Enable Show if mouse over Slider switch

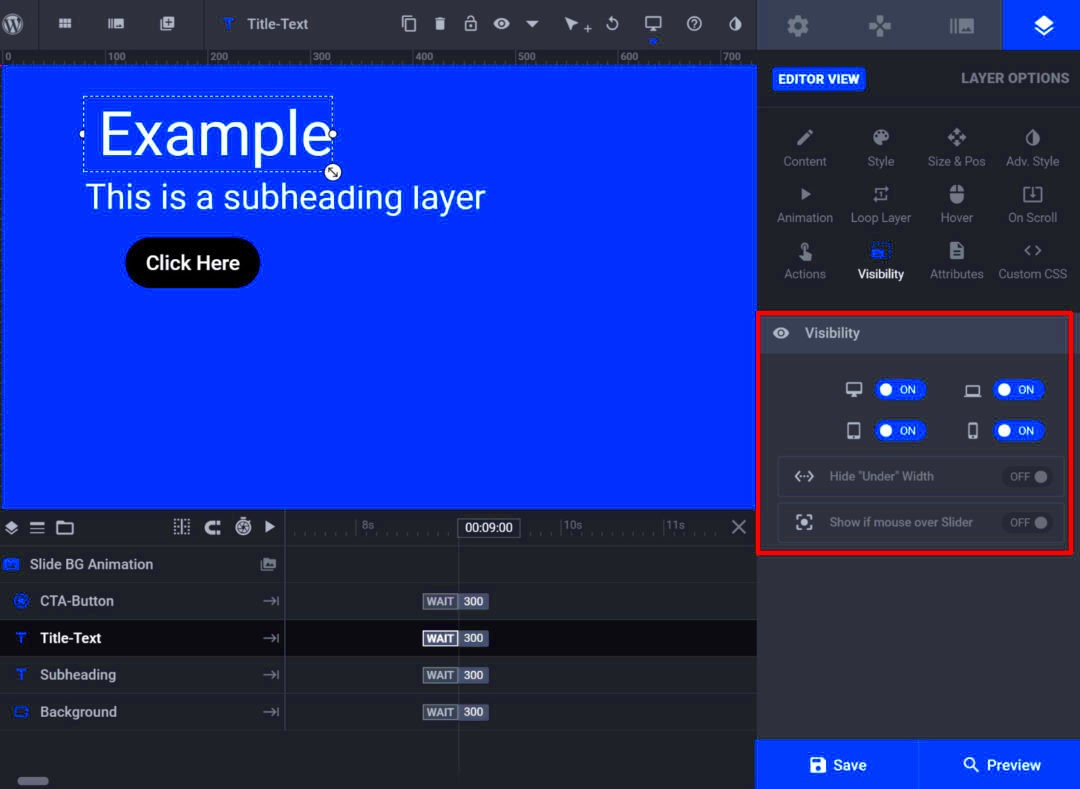(x=1028, y=523)
